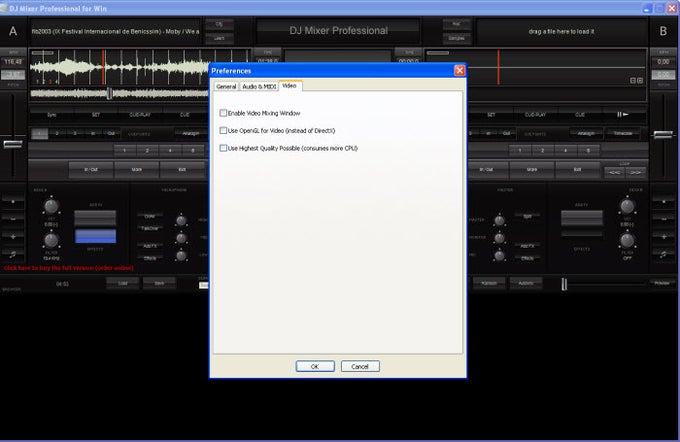The image size is (680, 442).
Task: Click deck B SET button
Action: click(x=491, y=115)
